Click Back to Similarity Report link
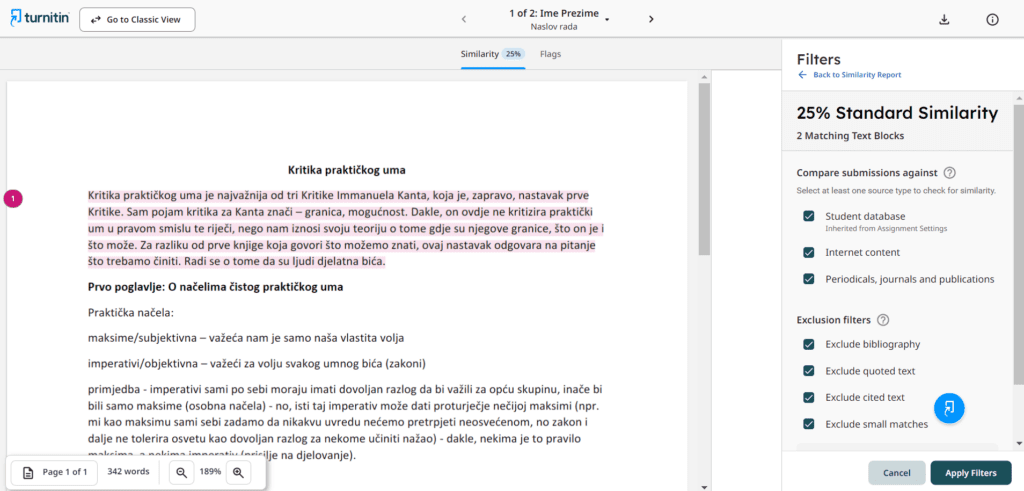 (850, 75)
